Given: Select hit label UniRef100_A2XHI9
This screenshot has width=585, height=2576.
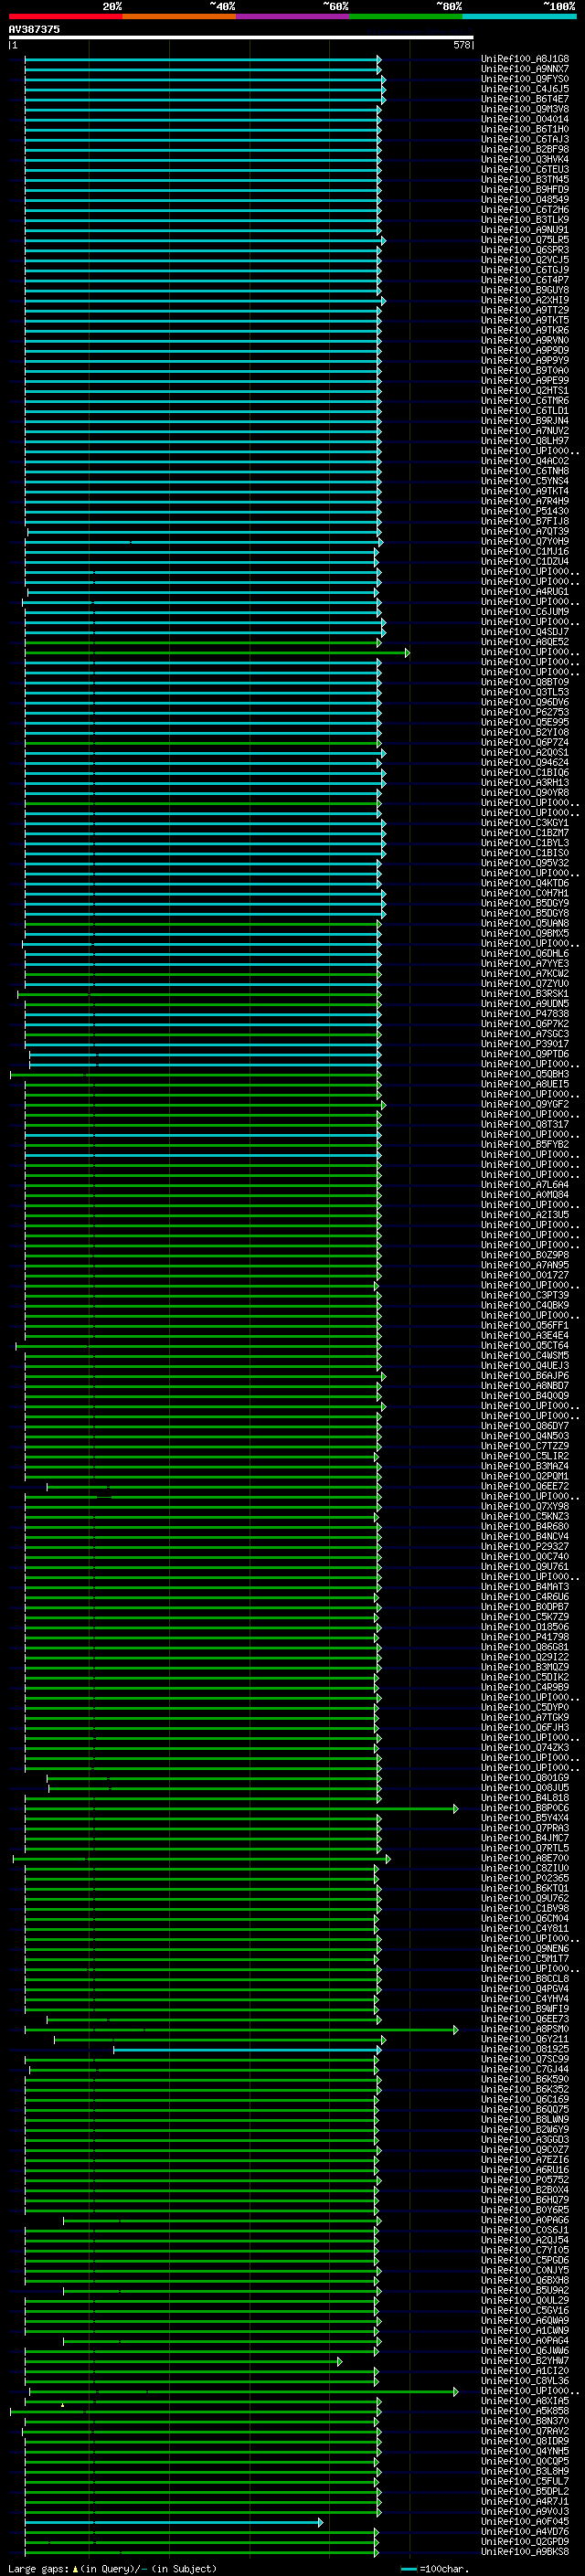Looking at the screenshot, I should 525,300.
